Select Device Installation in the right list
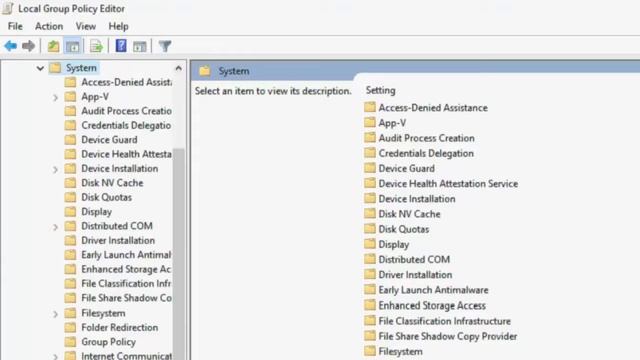This screenshot has width=640, height=360. point(417,199)
